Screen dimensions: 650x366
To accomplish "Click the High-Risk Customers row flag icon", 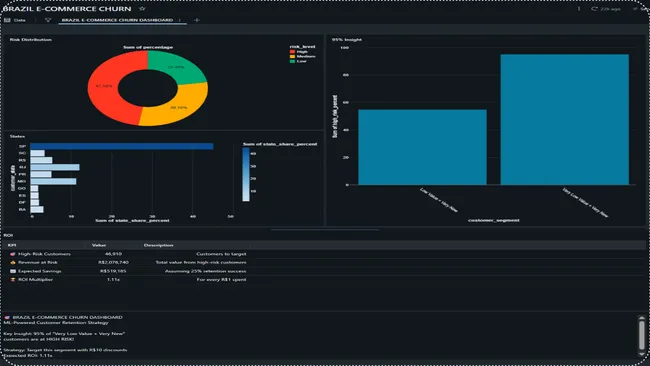I will (12, 254).
